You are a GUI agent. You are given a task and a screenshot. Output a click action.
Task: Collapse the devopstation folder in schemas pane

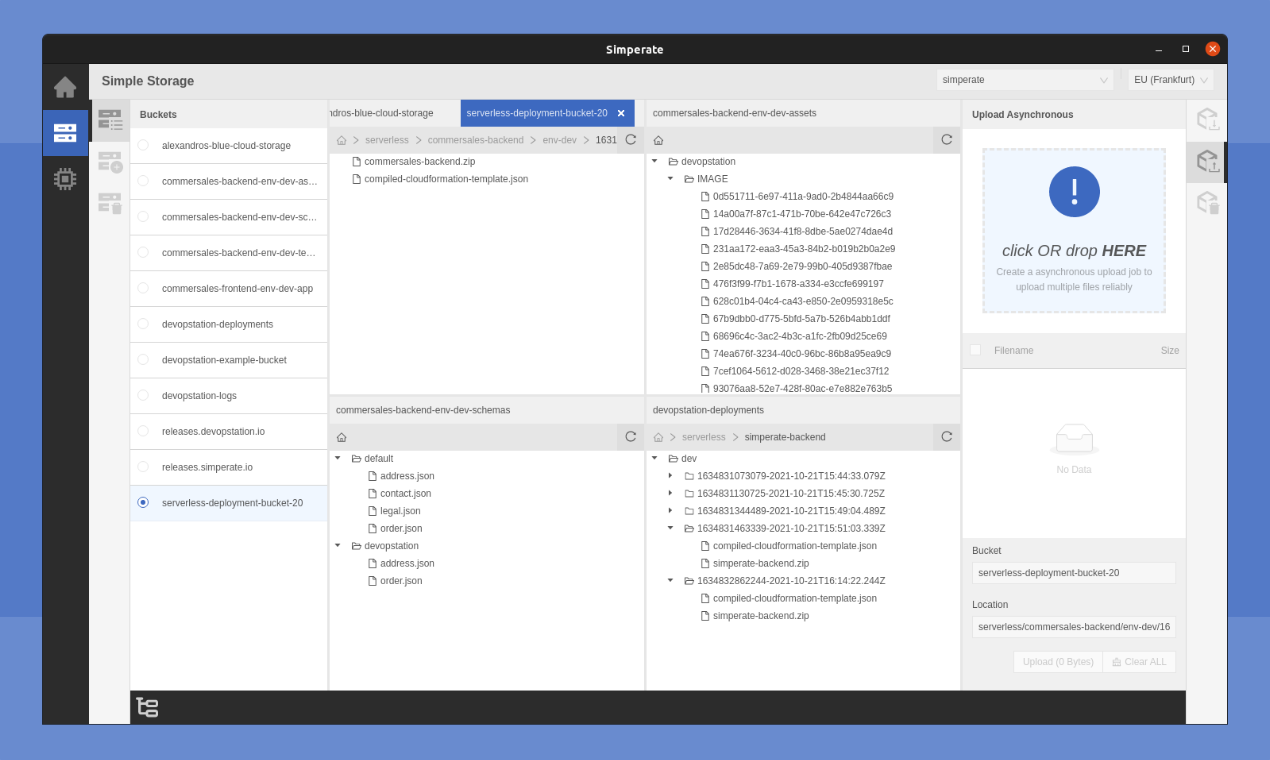coord(337,546)
